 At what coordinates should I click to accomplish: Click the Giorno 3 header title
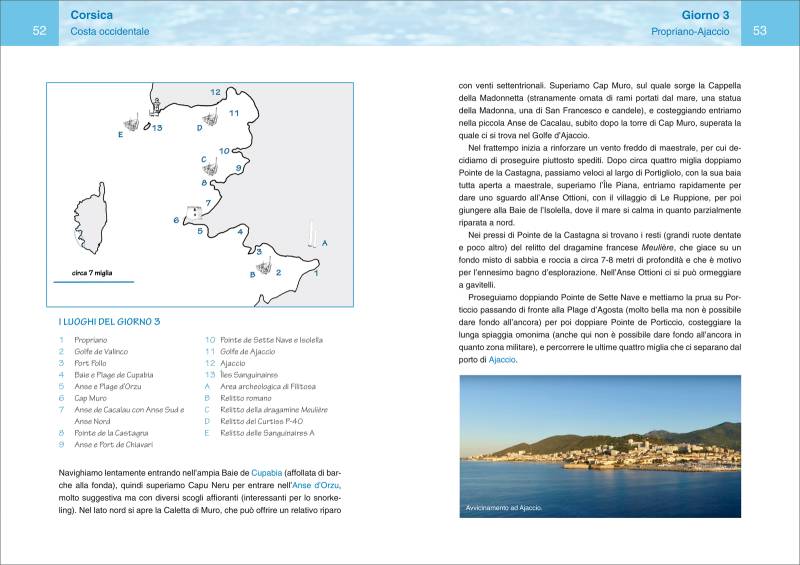point(705,16)
